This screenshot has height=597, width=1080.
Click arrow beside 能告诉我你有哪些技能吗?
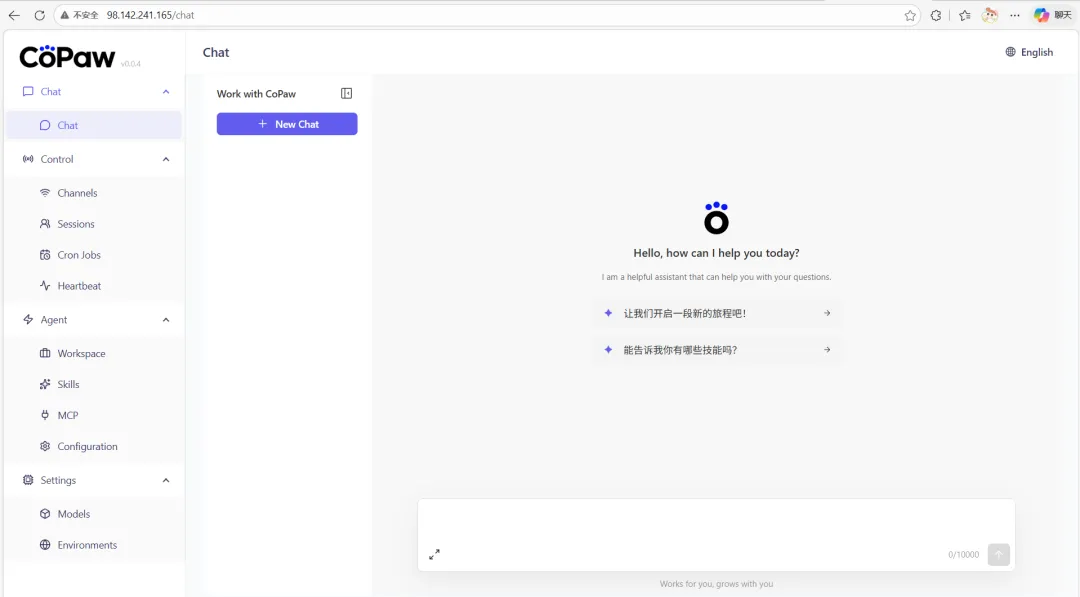[827, 350]
